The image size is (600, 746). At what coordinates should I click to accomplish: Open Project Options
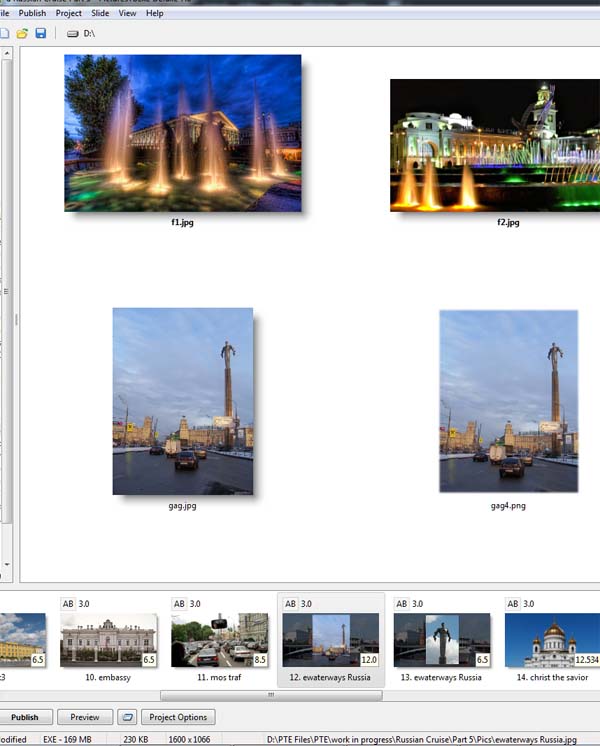point(178,717)
